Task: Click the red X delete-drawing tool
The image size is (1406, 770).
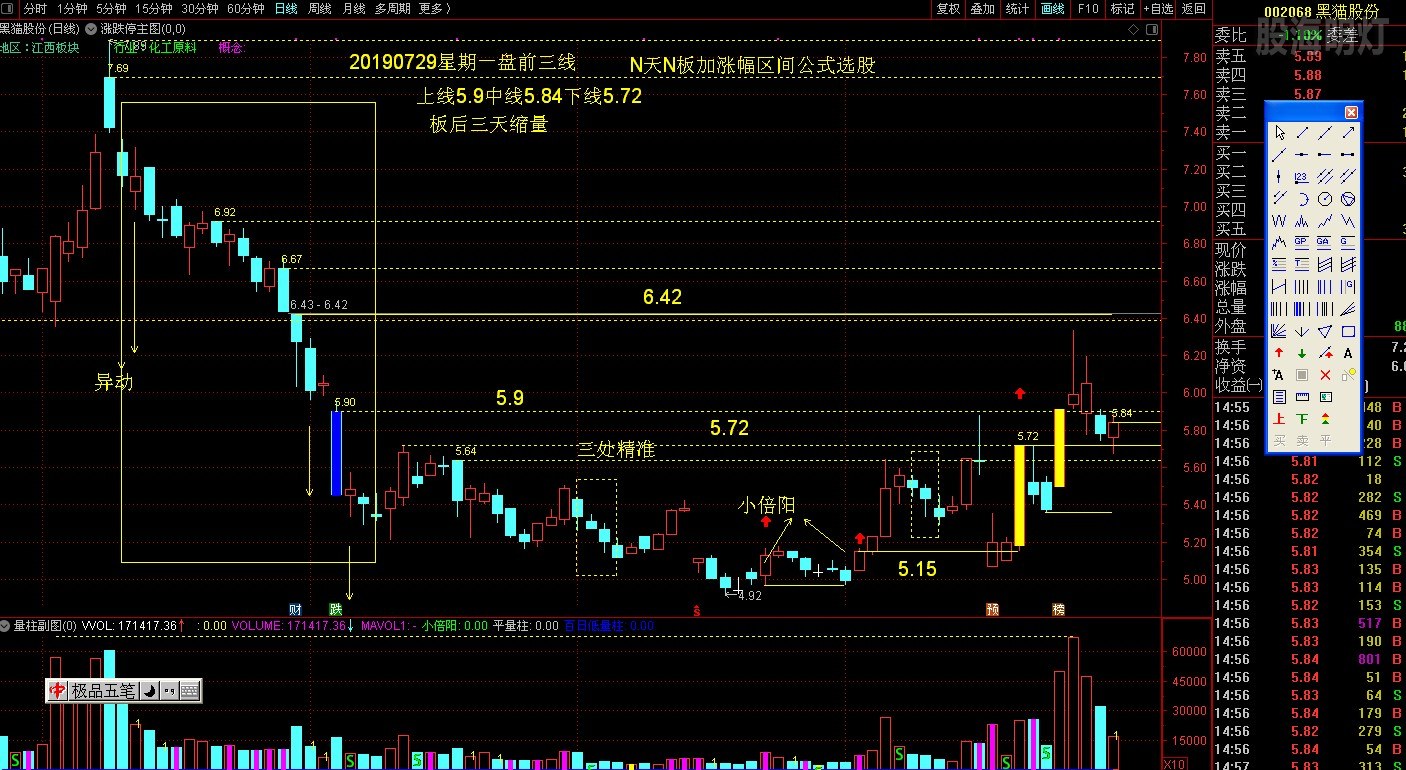Action: [1325, 375]
